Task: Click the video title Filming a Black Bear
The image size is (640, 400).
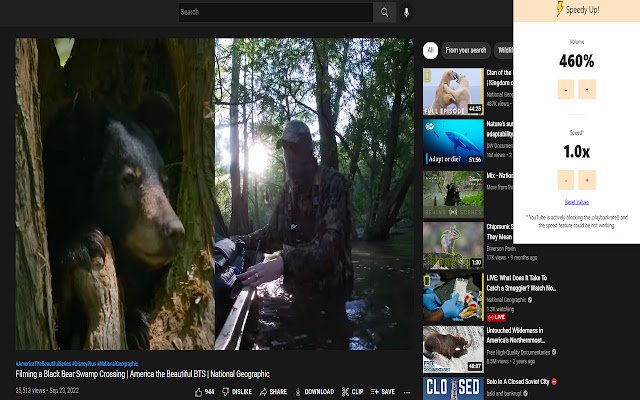Action: pyautogui.click(x=142, y=374)
